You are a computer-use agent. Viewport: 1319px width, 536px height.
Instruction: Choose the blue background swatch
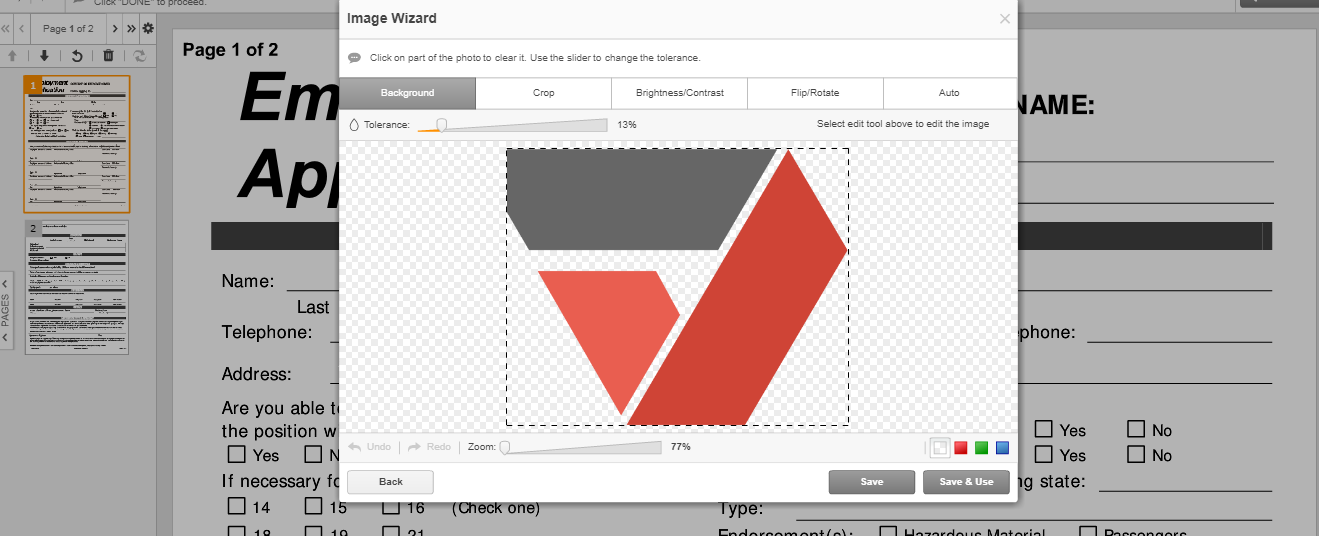[x=1003, y=448]
